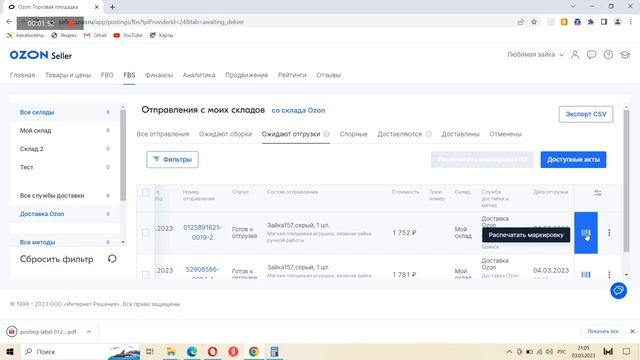The image size is (640, 360).
Task: Switch to Отменены tab
Action: 506,134
